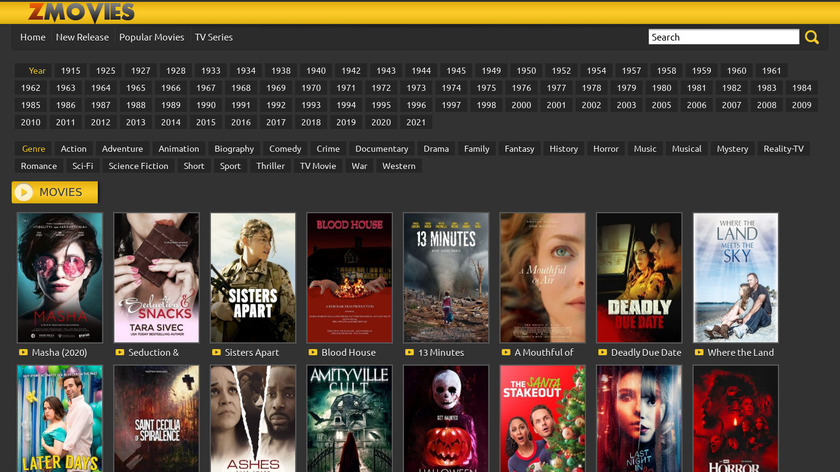
Task: Select year 1915 filter
Action: point(70,70)
